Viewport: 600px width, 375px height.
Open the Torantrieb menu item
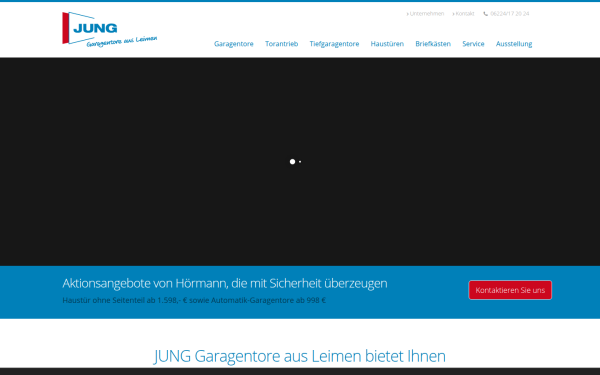point(281,44)
